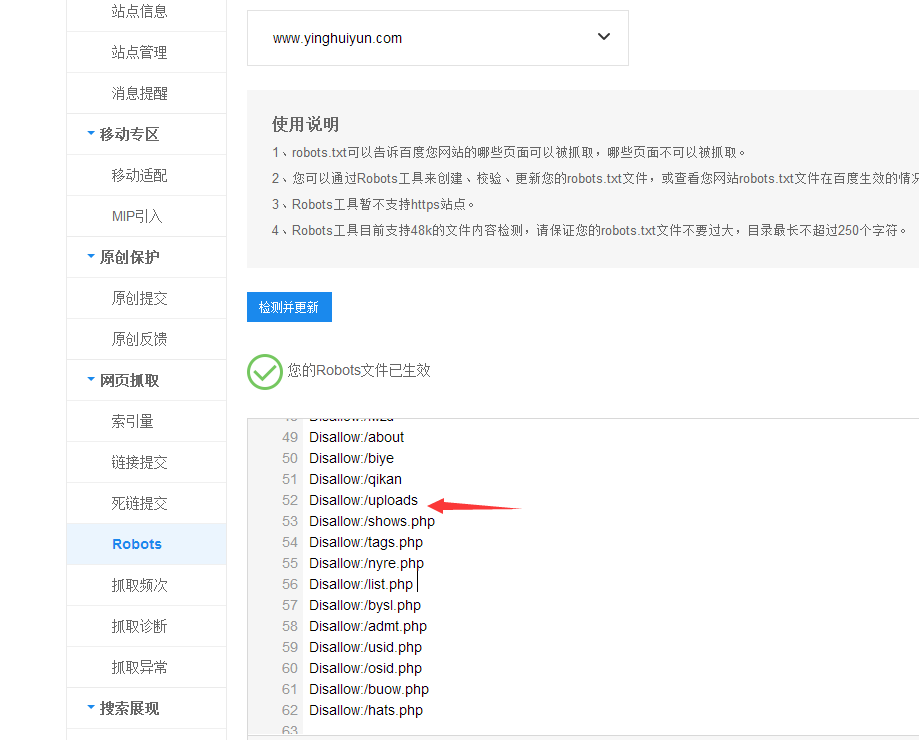The width and height of the screenshot is (919, 740).
Task: Collapse the 原创保护 section
Action: [92, 257]
